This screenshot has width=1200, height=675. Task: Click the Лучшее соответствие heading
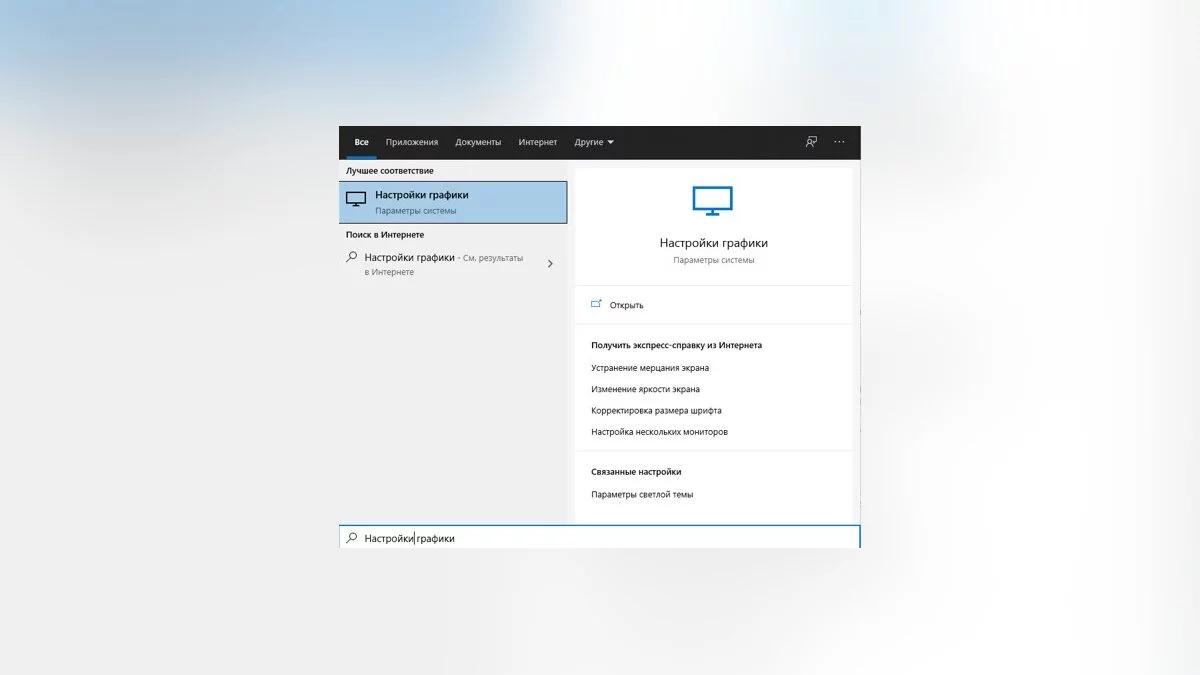390,171
